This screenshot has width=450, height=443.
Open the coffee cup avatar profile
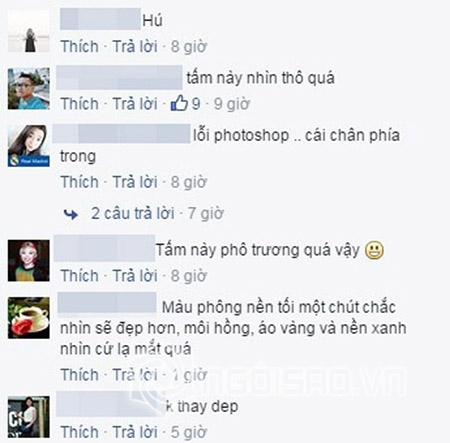(x=29, y=318)
